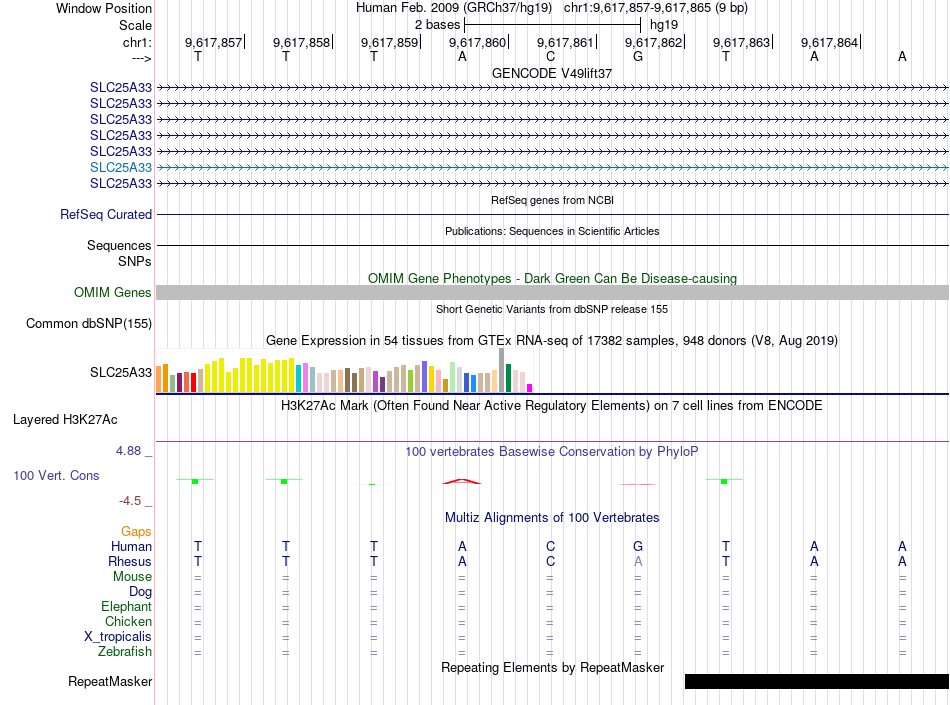Click the Chicken species label
This screenshot has width=950, height=705.
128,621
